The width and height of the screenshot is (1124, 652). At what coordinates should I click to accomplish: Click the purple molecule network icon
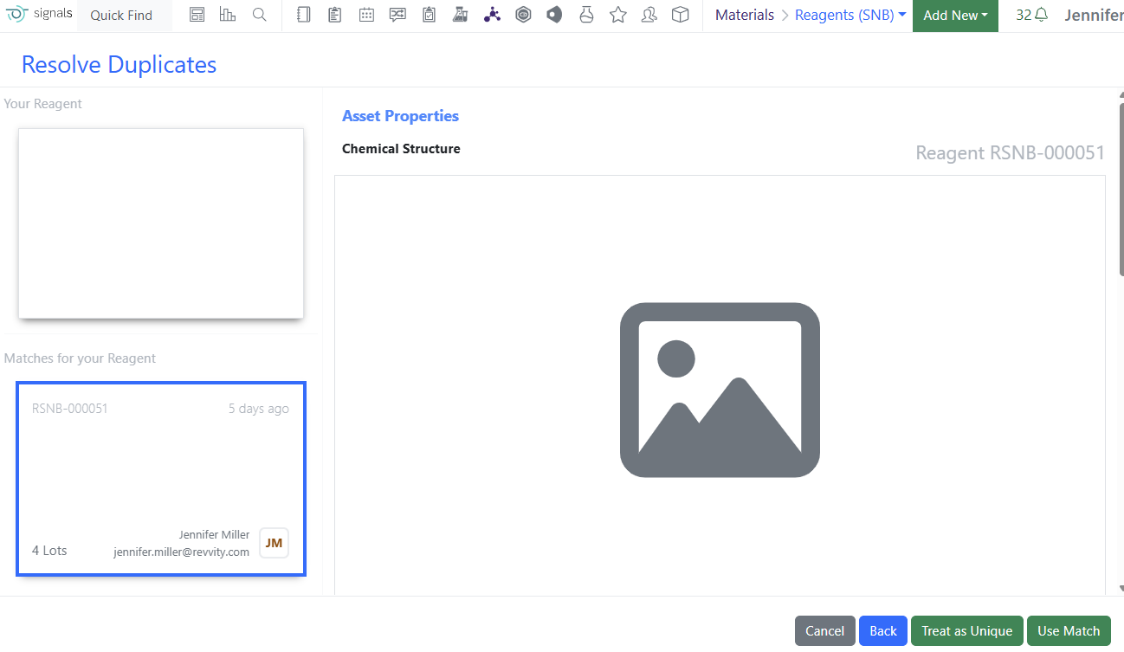pos(491,15)
